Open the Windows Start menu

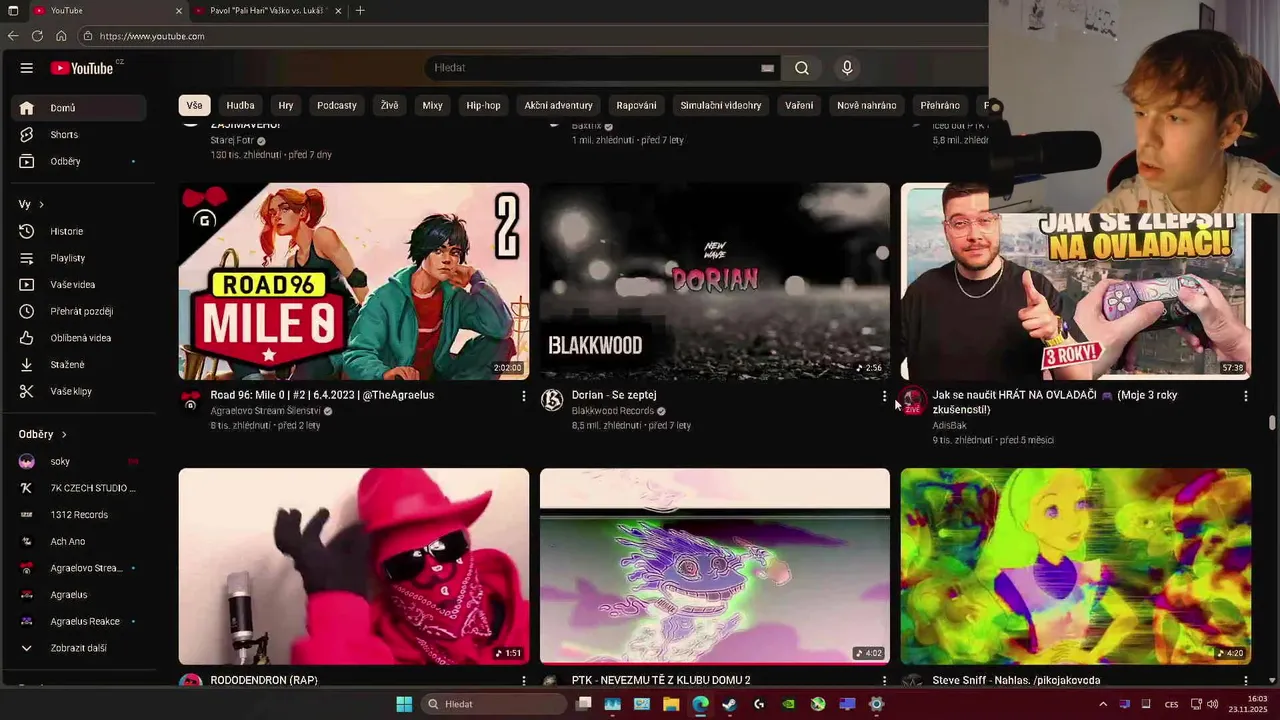404,704
